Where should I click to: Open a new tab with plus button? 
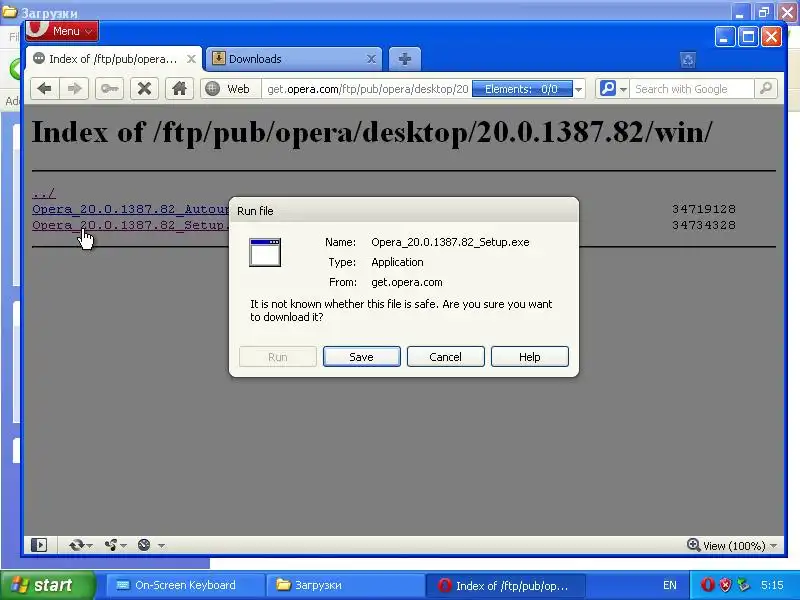(405, 59)
